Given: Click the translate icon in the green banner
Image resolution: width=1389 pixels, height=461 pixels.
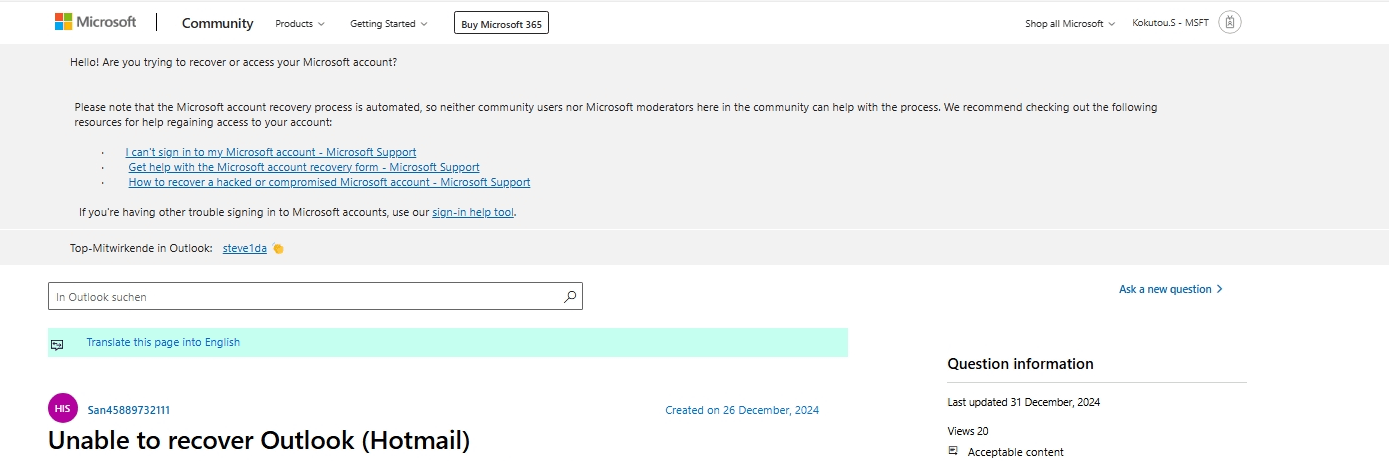Looking at the screenshot, I should [x=57, y=344].
